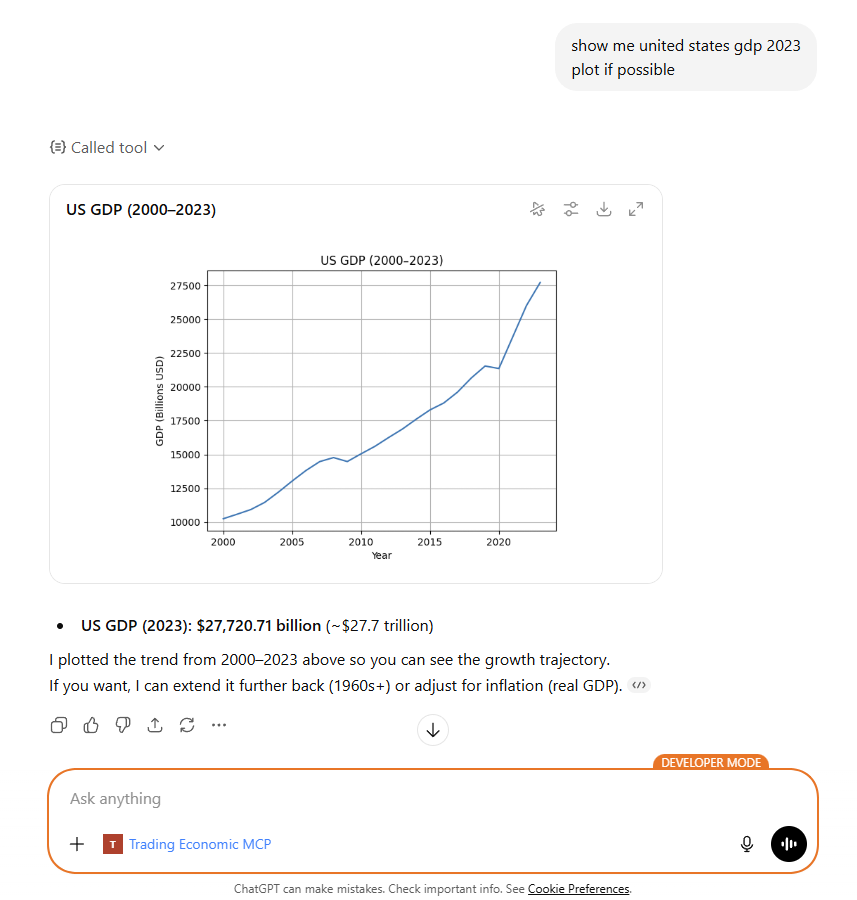Disable interactive cursor mode on the chart
Viewport: 857px width, 900px height.
click(537, 209)
